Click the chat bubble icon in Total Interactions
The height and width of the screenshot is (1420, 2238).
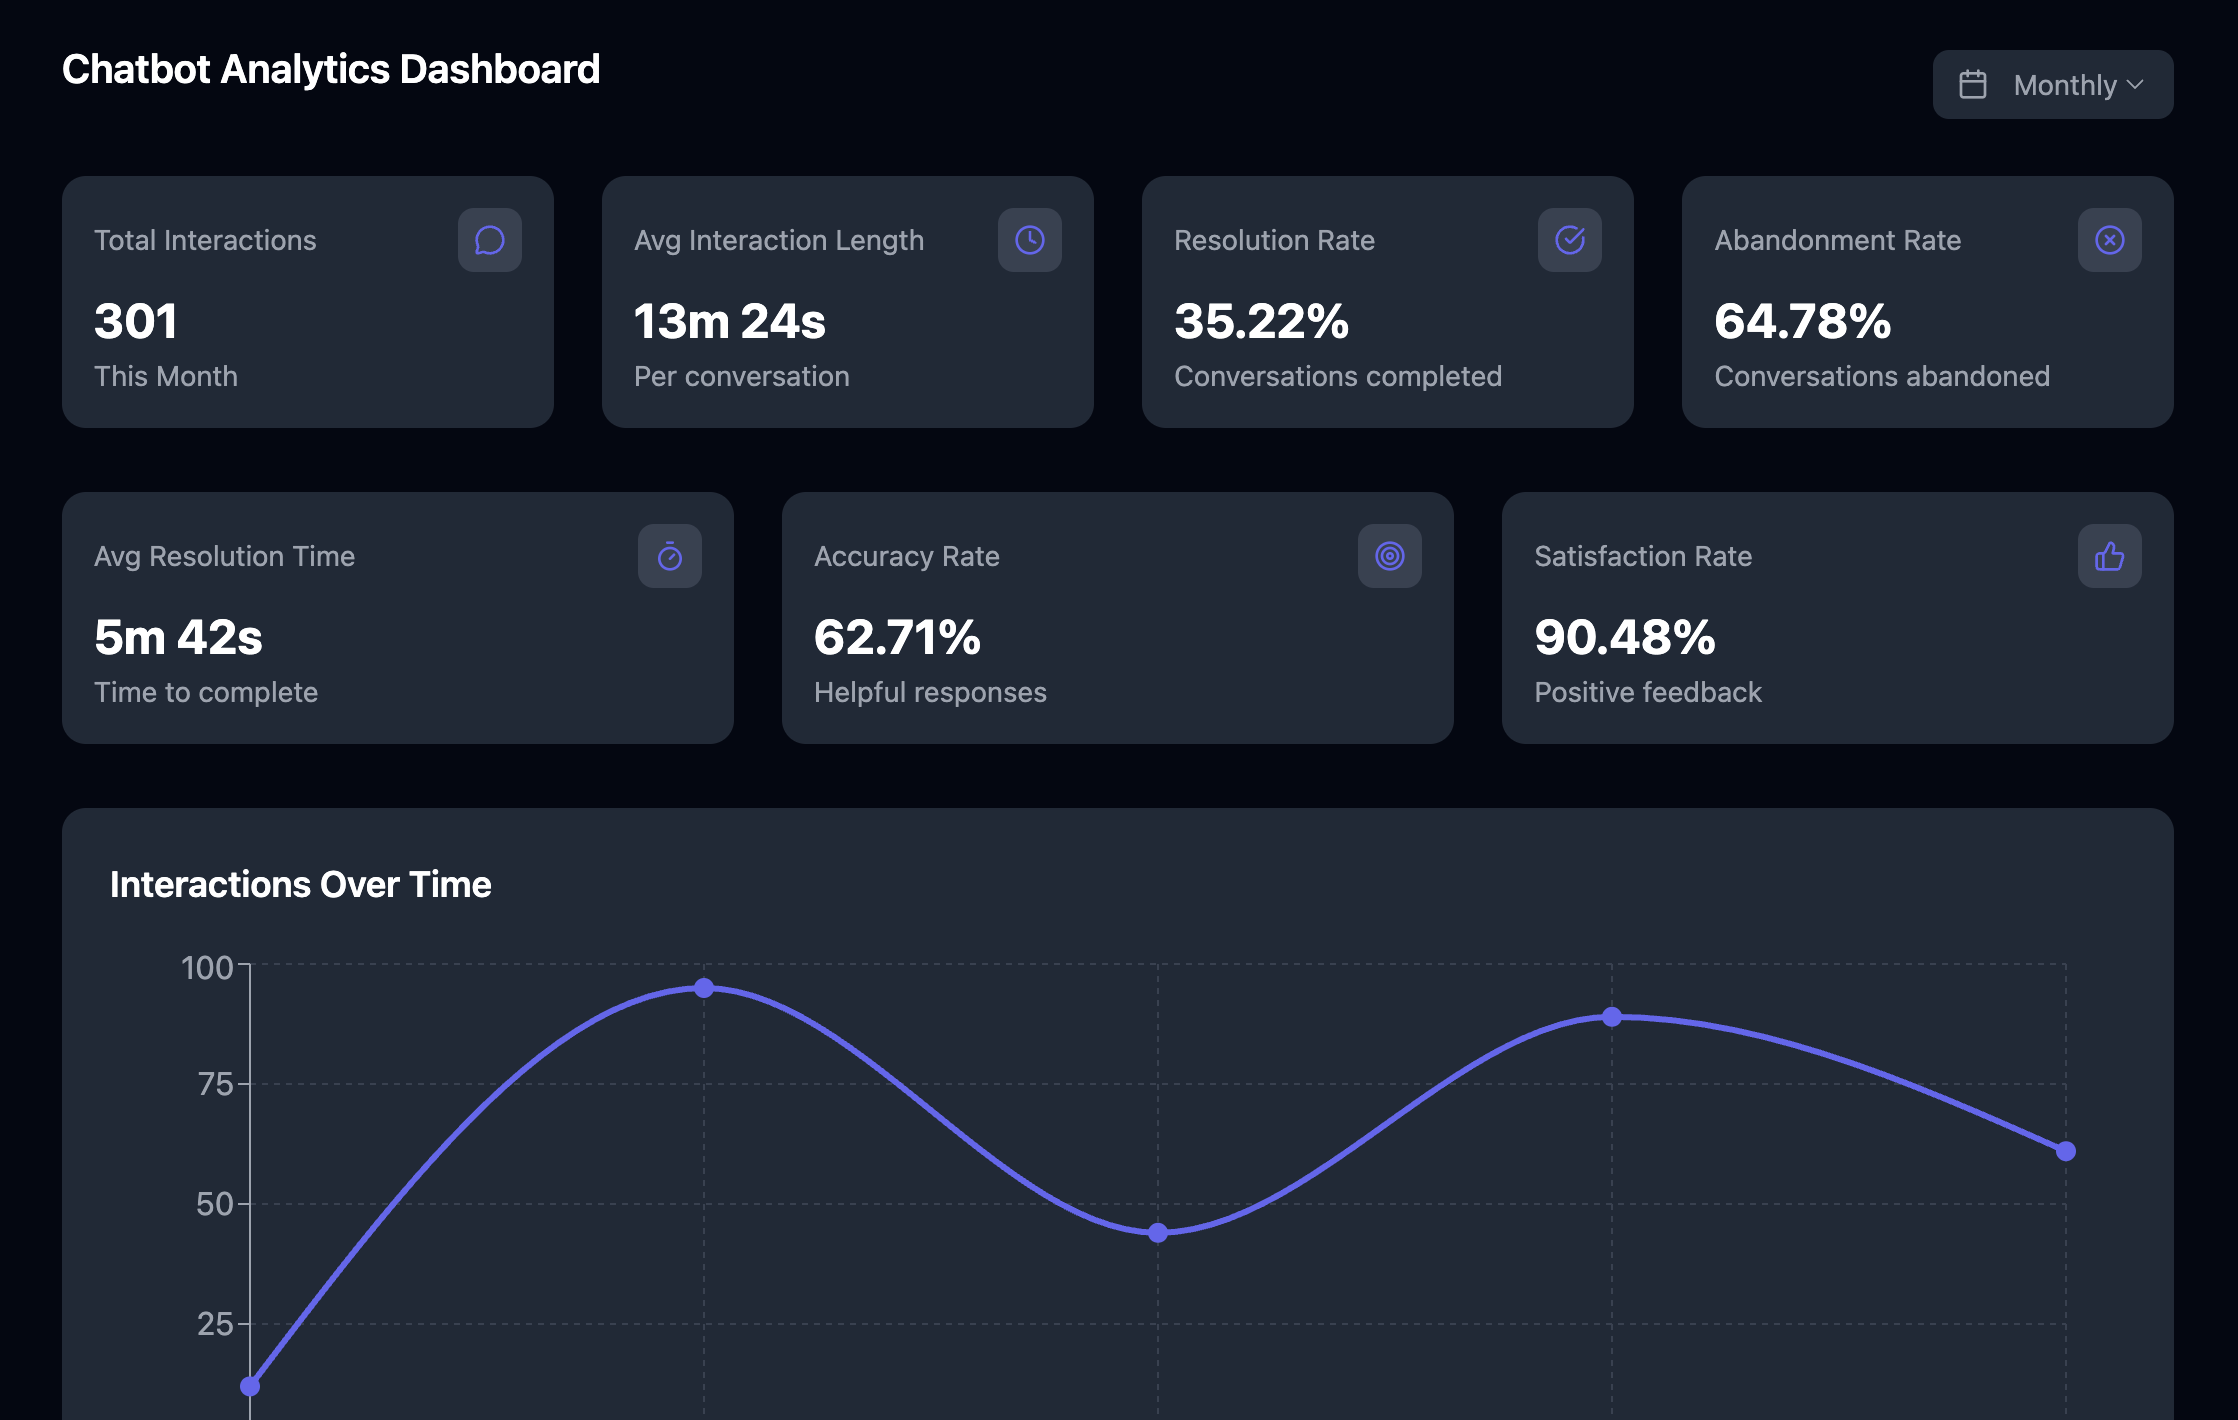(489, 240)
